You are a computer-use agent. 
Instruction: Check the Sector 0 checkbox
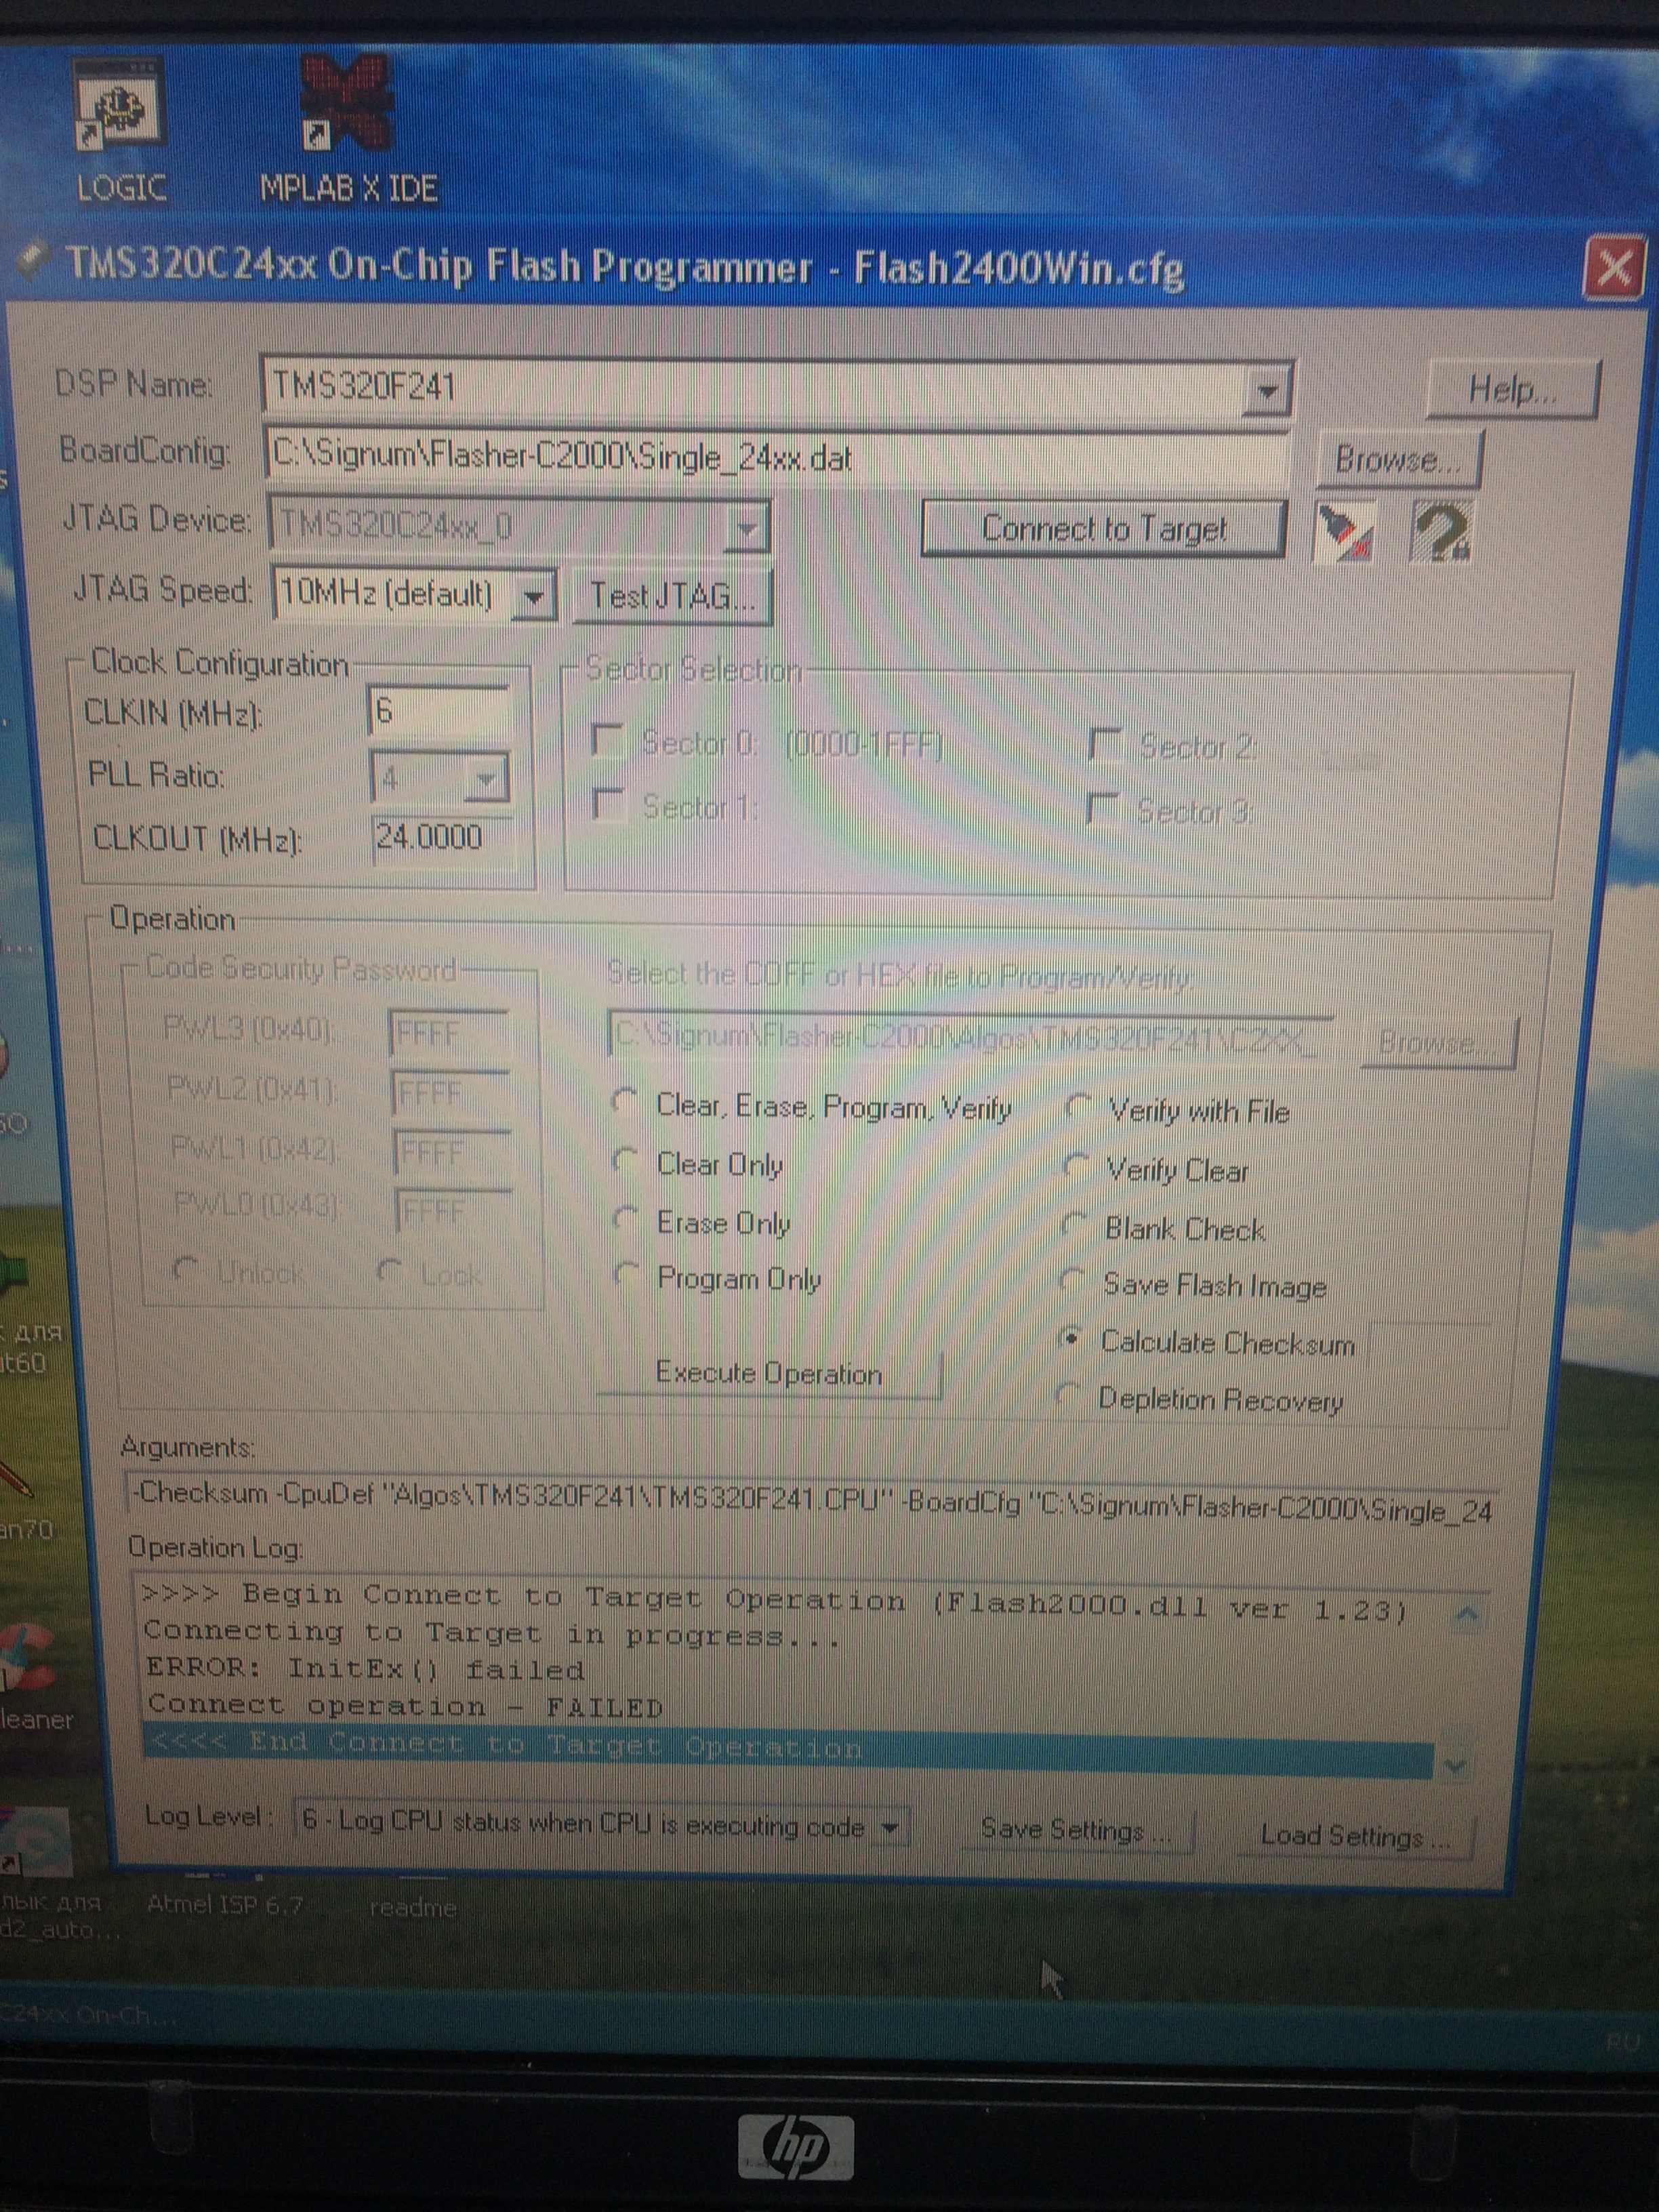607,741
